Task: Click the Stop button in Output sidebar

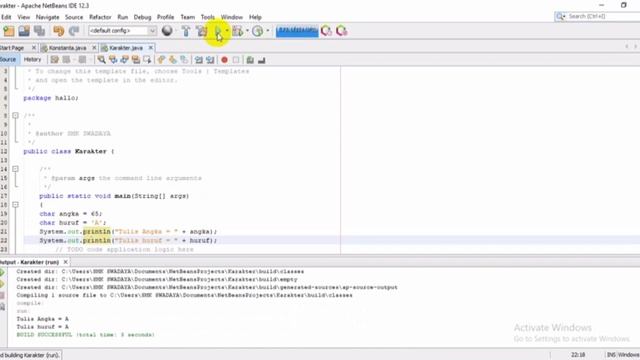Action: pos(2,295)
